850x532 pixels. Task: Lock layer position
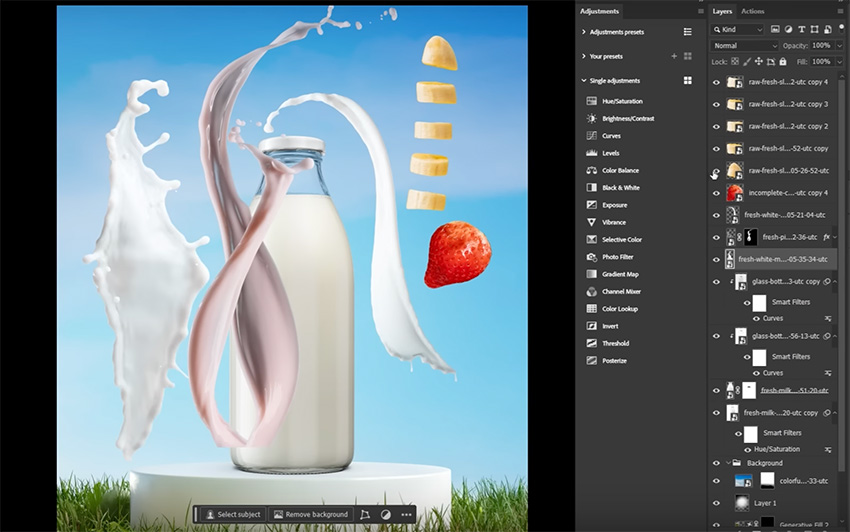(759, 62)
